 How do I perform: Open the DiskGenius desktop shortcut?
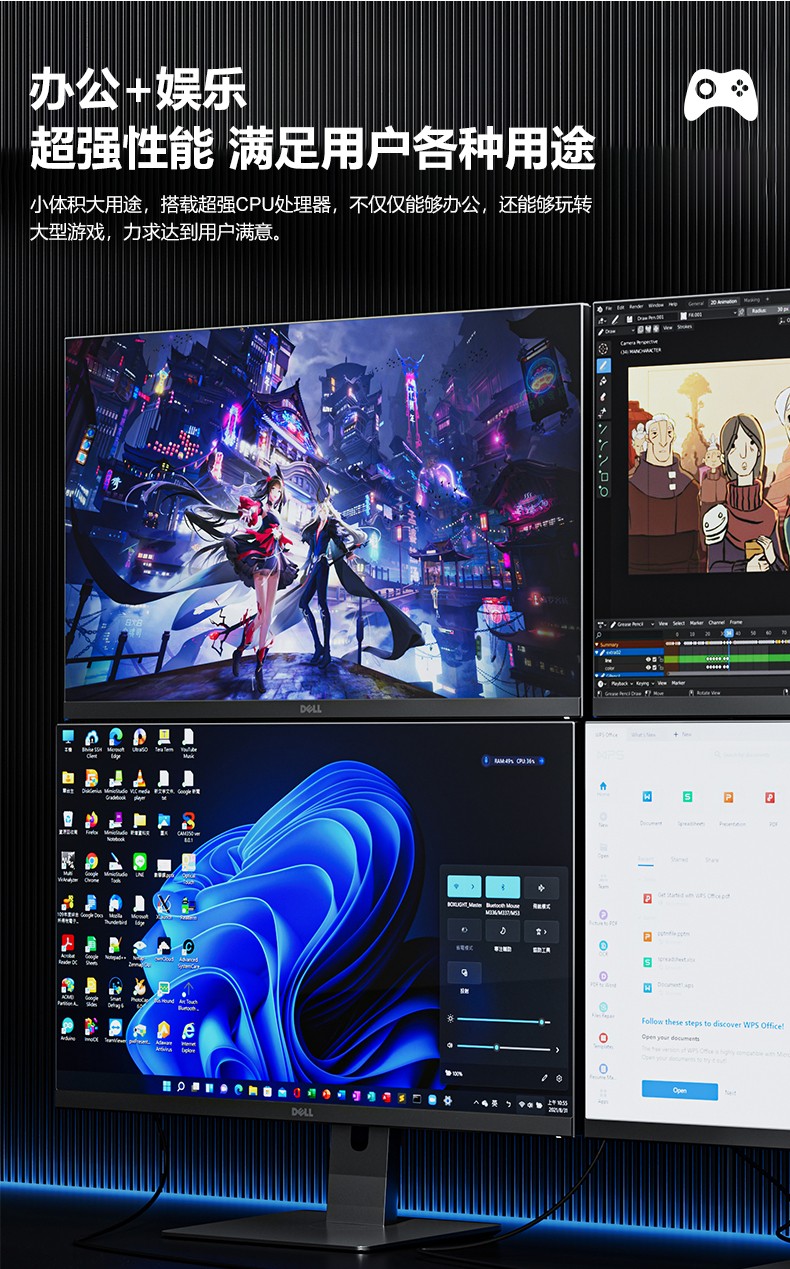click(91, 781)
